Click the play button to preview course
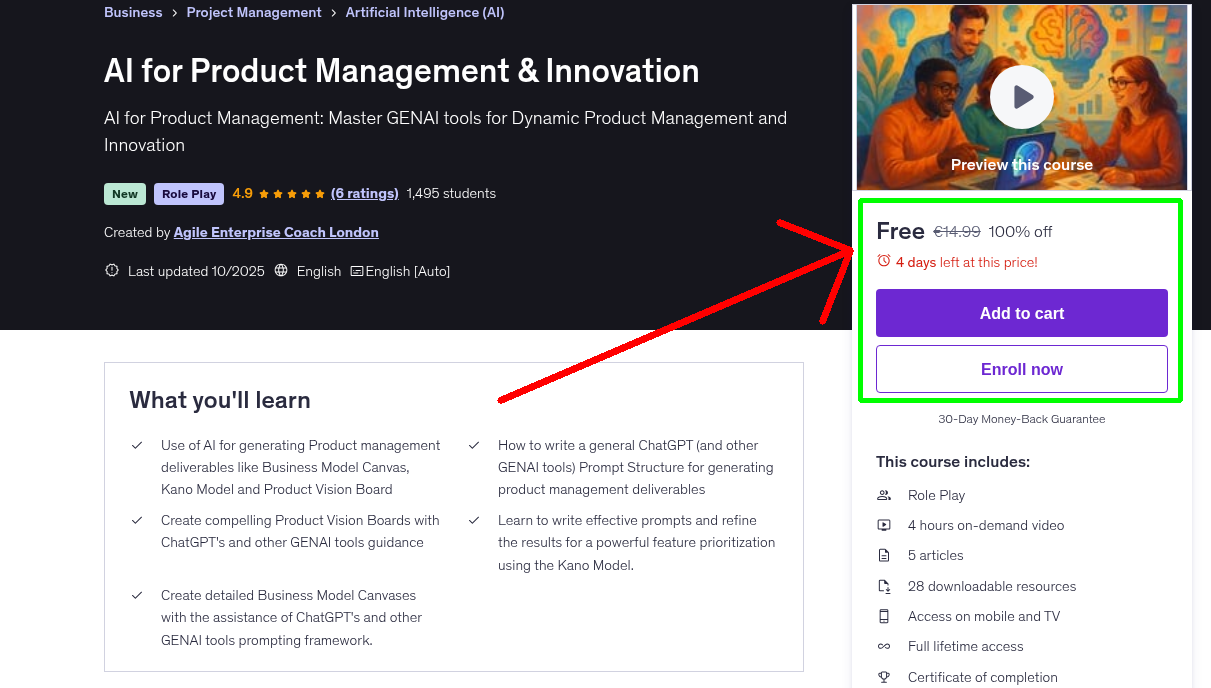The height and width of the screenshot is (688, 1211). 1021,96
